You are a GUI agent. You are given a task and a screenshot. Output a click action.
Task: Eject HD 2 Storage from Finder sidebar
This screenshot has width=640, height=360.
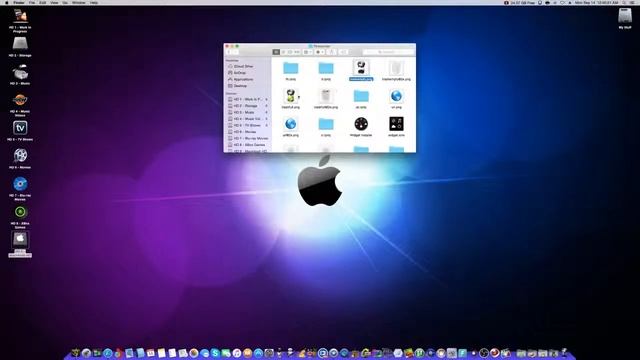267,106
